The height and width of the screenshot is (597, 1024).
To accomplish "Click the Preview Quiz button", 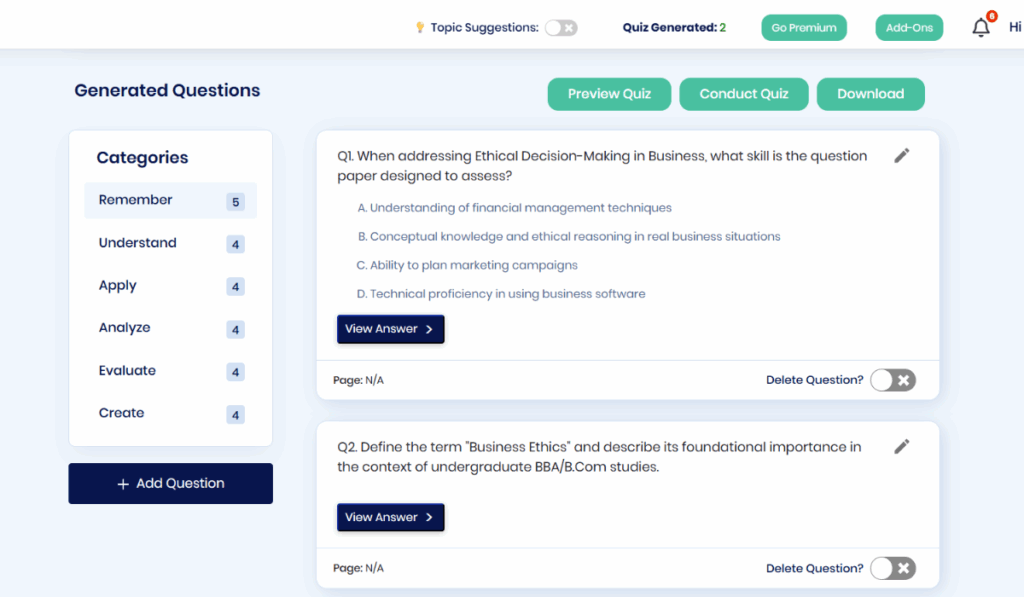I will coord(609,94).
